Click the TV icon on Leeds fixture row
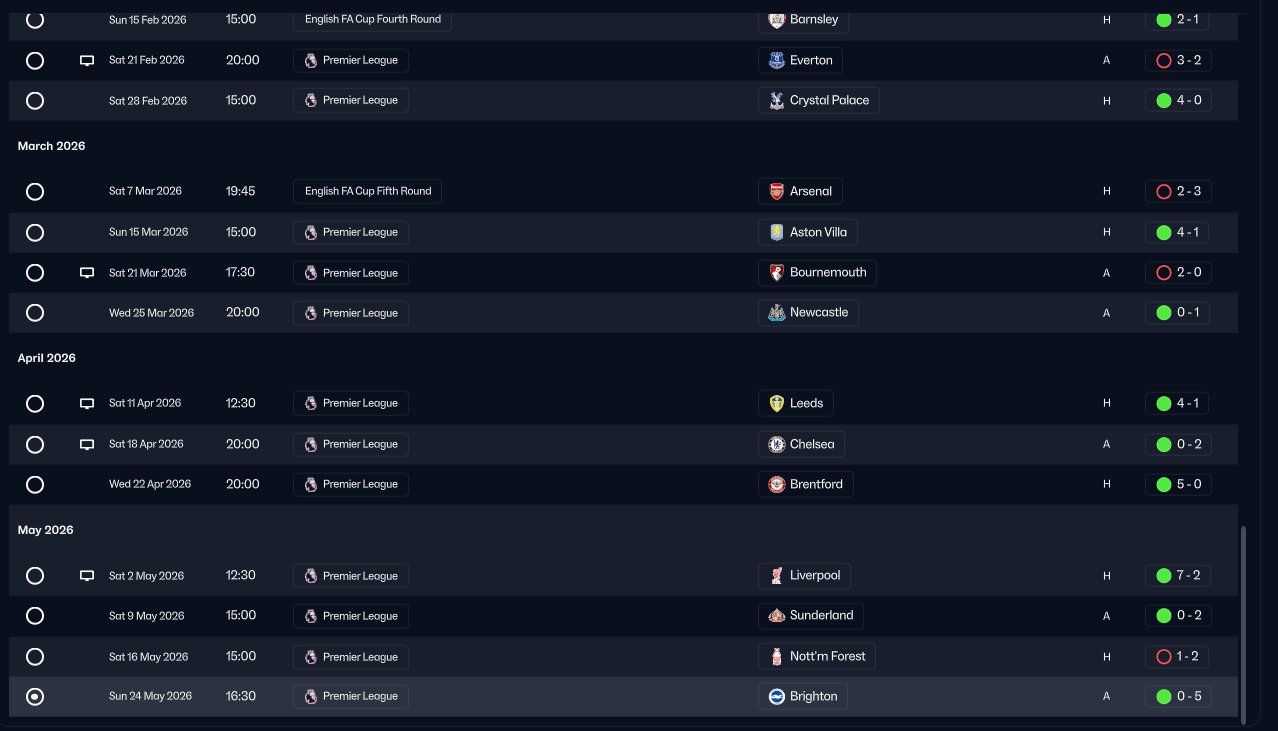 [x=87, y=404]
